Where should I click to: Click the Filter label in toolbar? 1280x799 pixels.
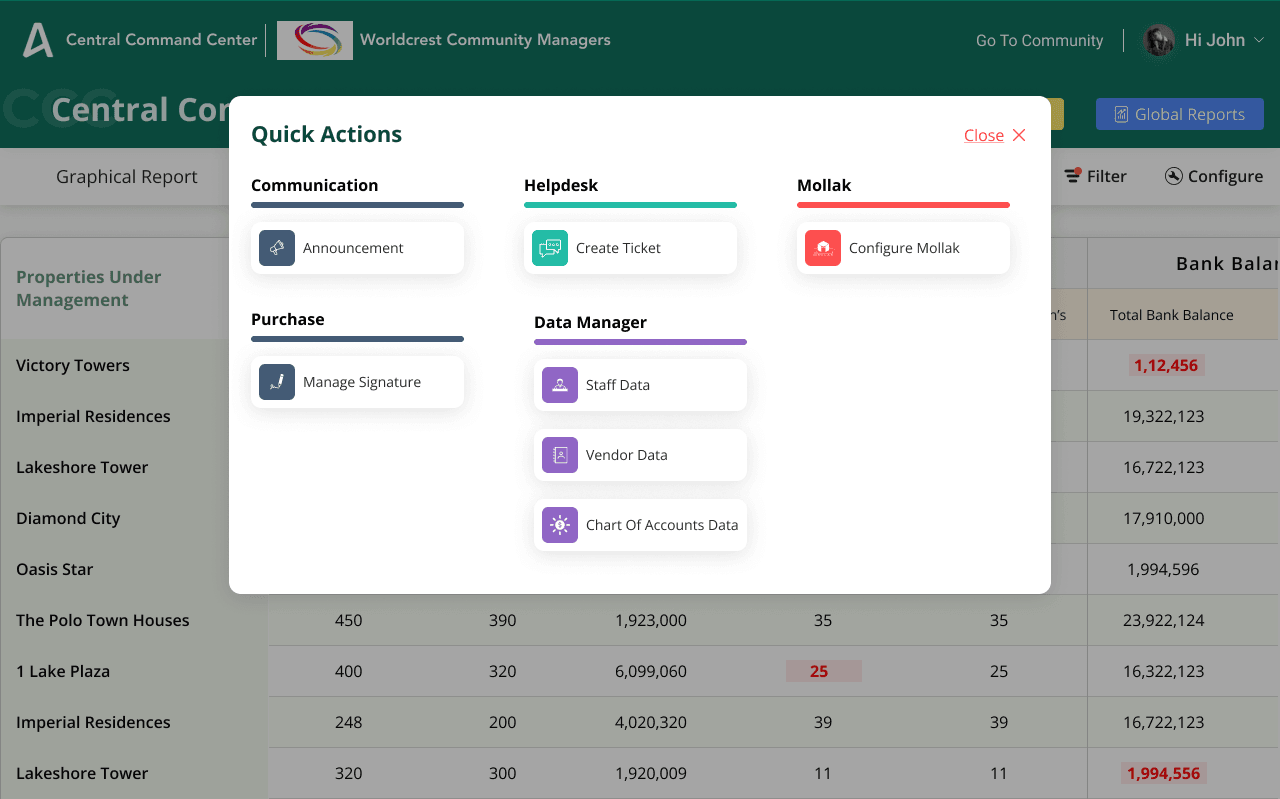pos(1107,176)
